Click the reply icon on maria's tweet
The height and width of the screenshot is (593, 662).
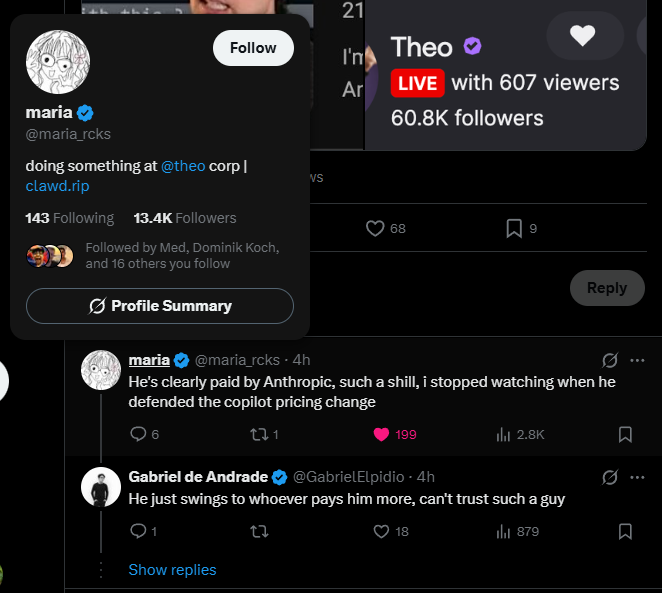(138, 434)
